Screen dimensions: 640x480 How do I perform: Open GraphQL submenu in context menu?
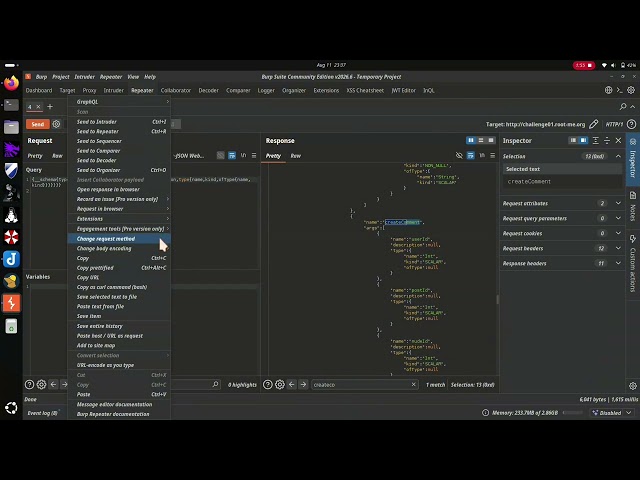coord(119,102)
